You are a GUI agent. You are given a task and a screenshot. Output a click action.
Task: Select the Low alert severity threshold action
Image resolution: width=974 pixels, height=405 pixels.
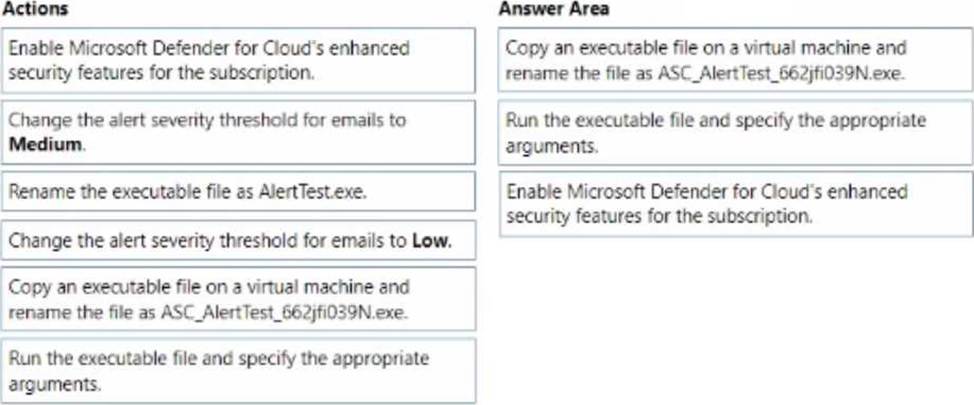pos(238,240)
